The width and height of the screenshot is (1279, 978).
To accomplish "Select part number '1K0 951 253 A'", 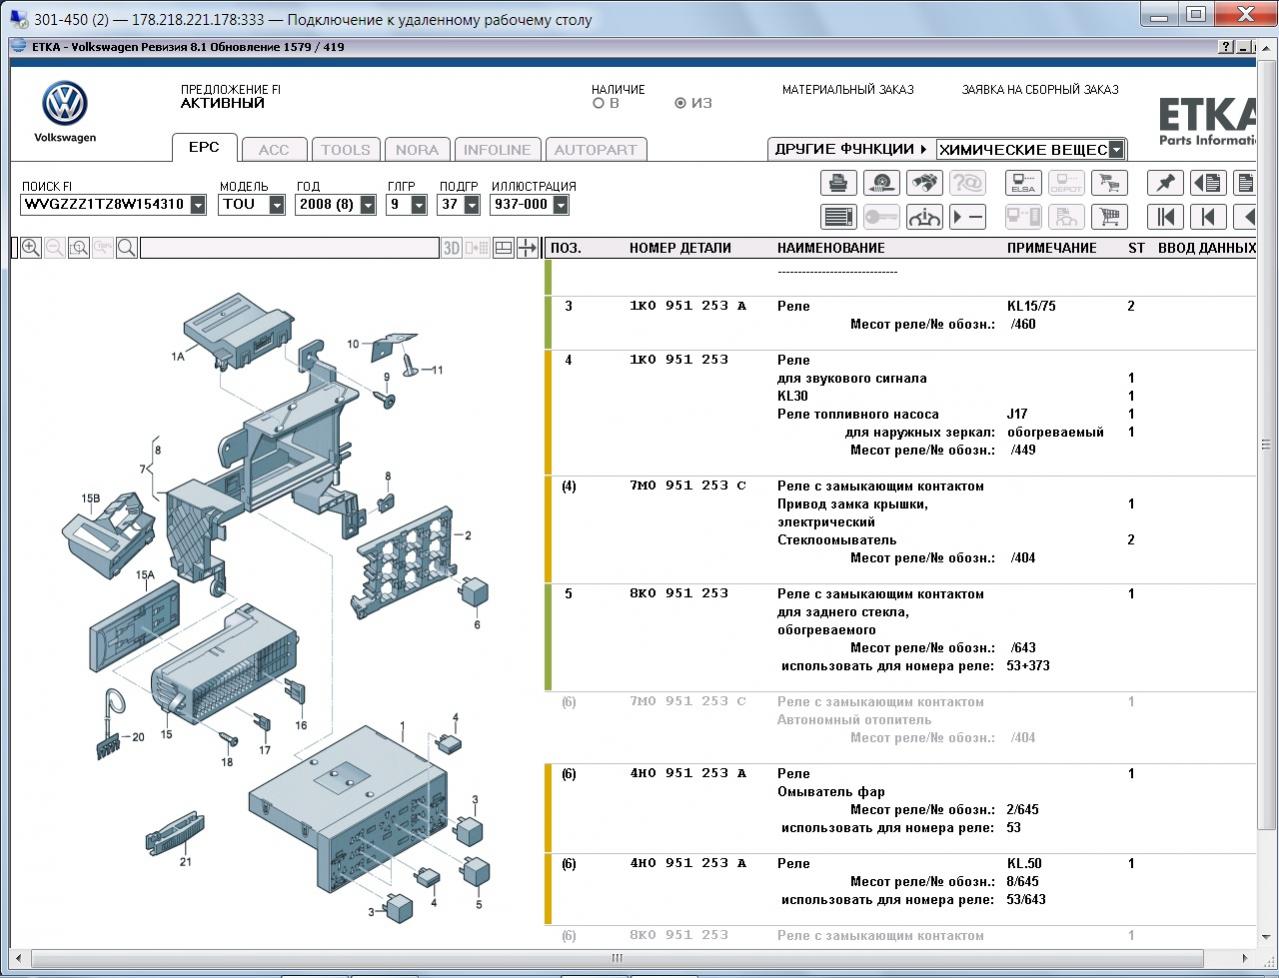I will [688, 306].
